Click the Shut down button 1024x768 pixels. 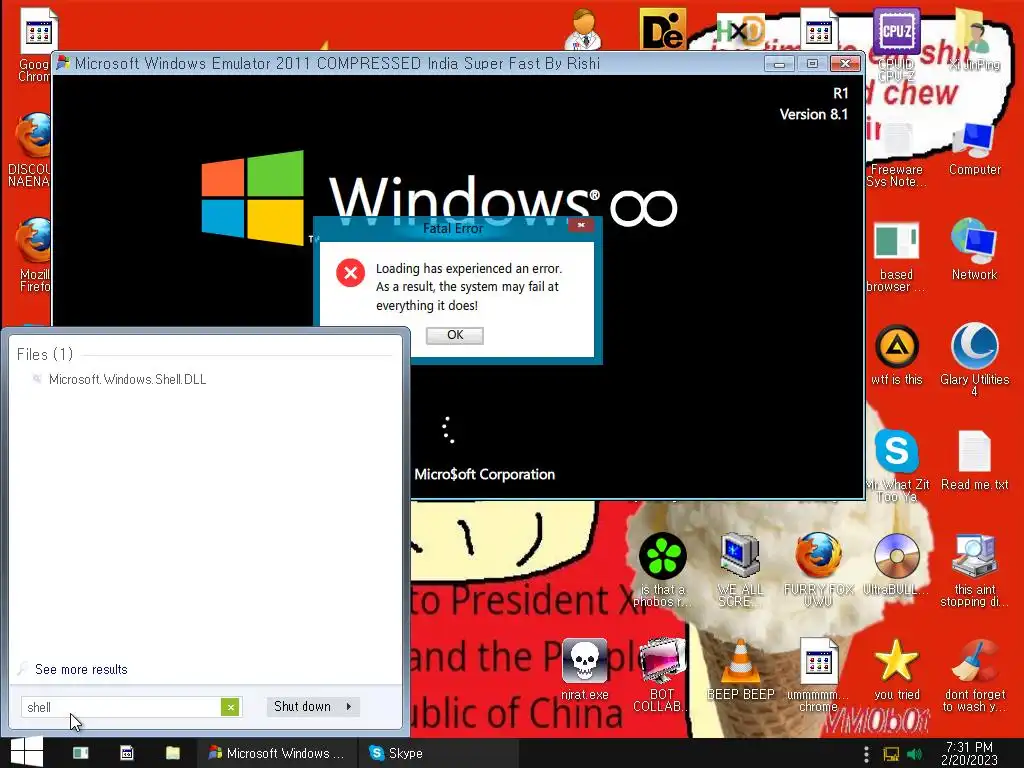click(x=302, y=707)
